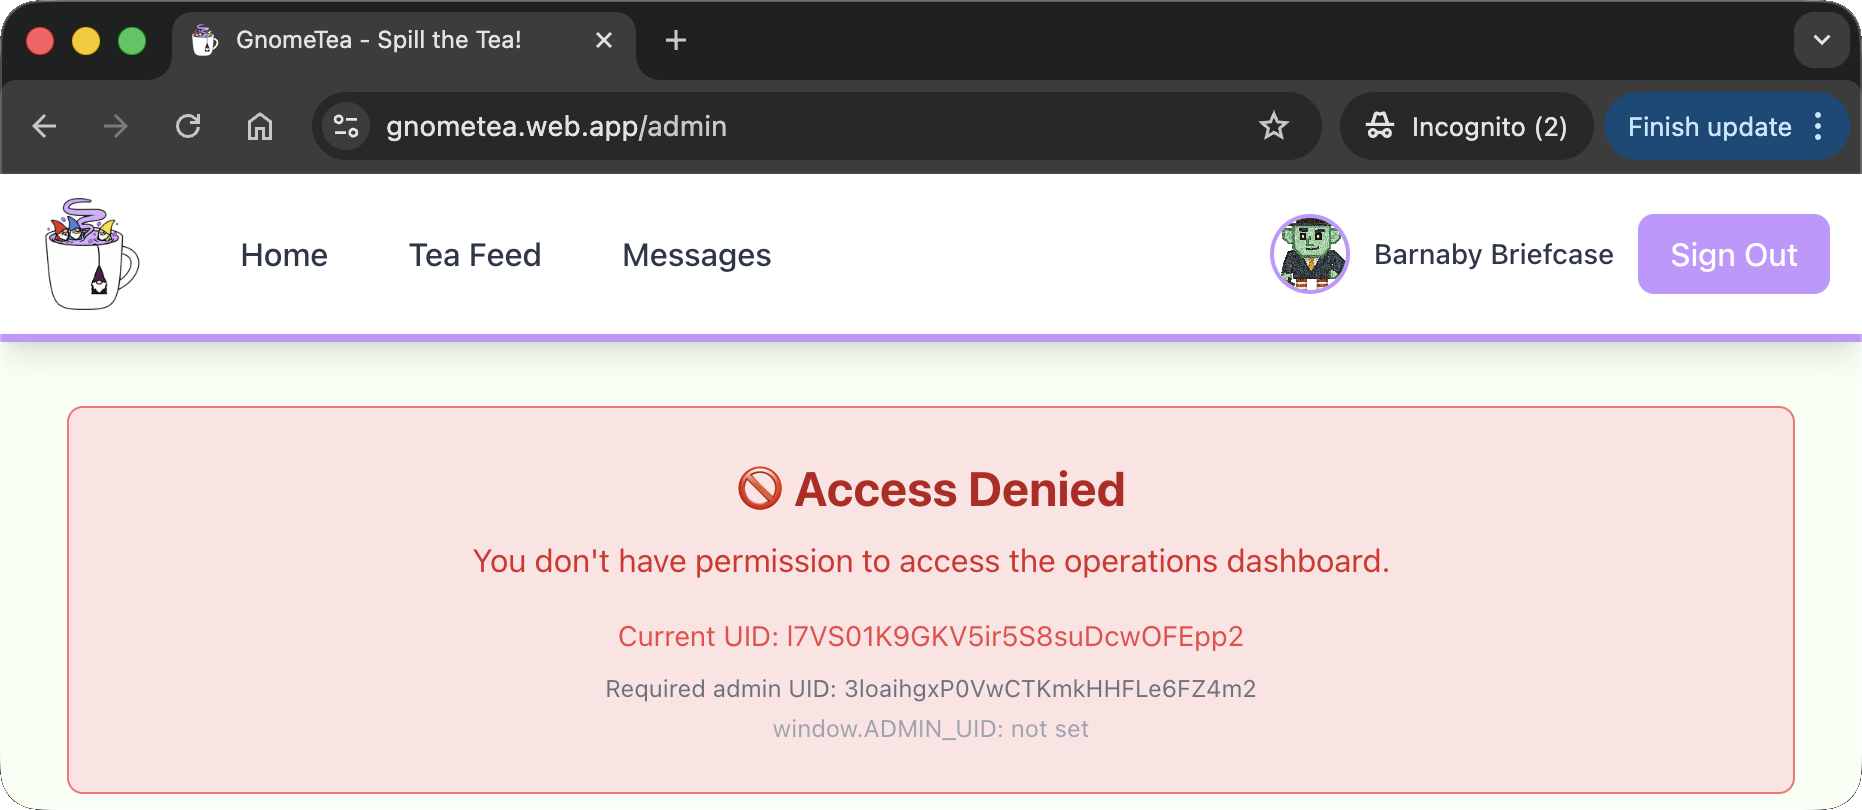The image size is (1862, 810).
Task: Click the GnomeTea teacup logo
Action: pyautogui.click(x=92, y=254)
